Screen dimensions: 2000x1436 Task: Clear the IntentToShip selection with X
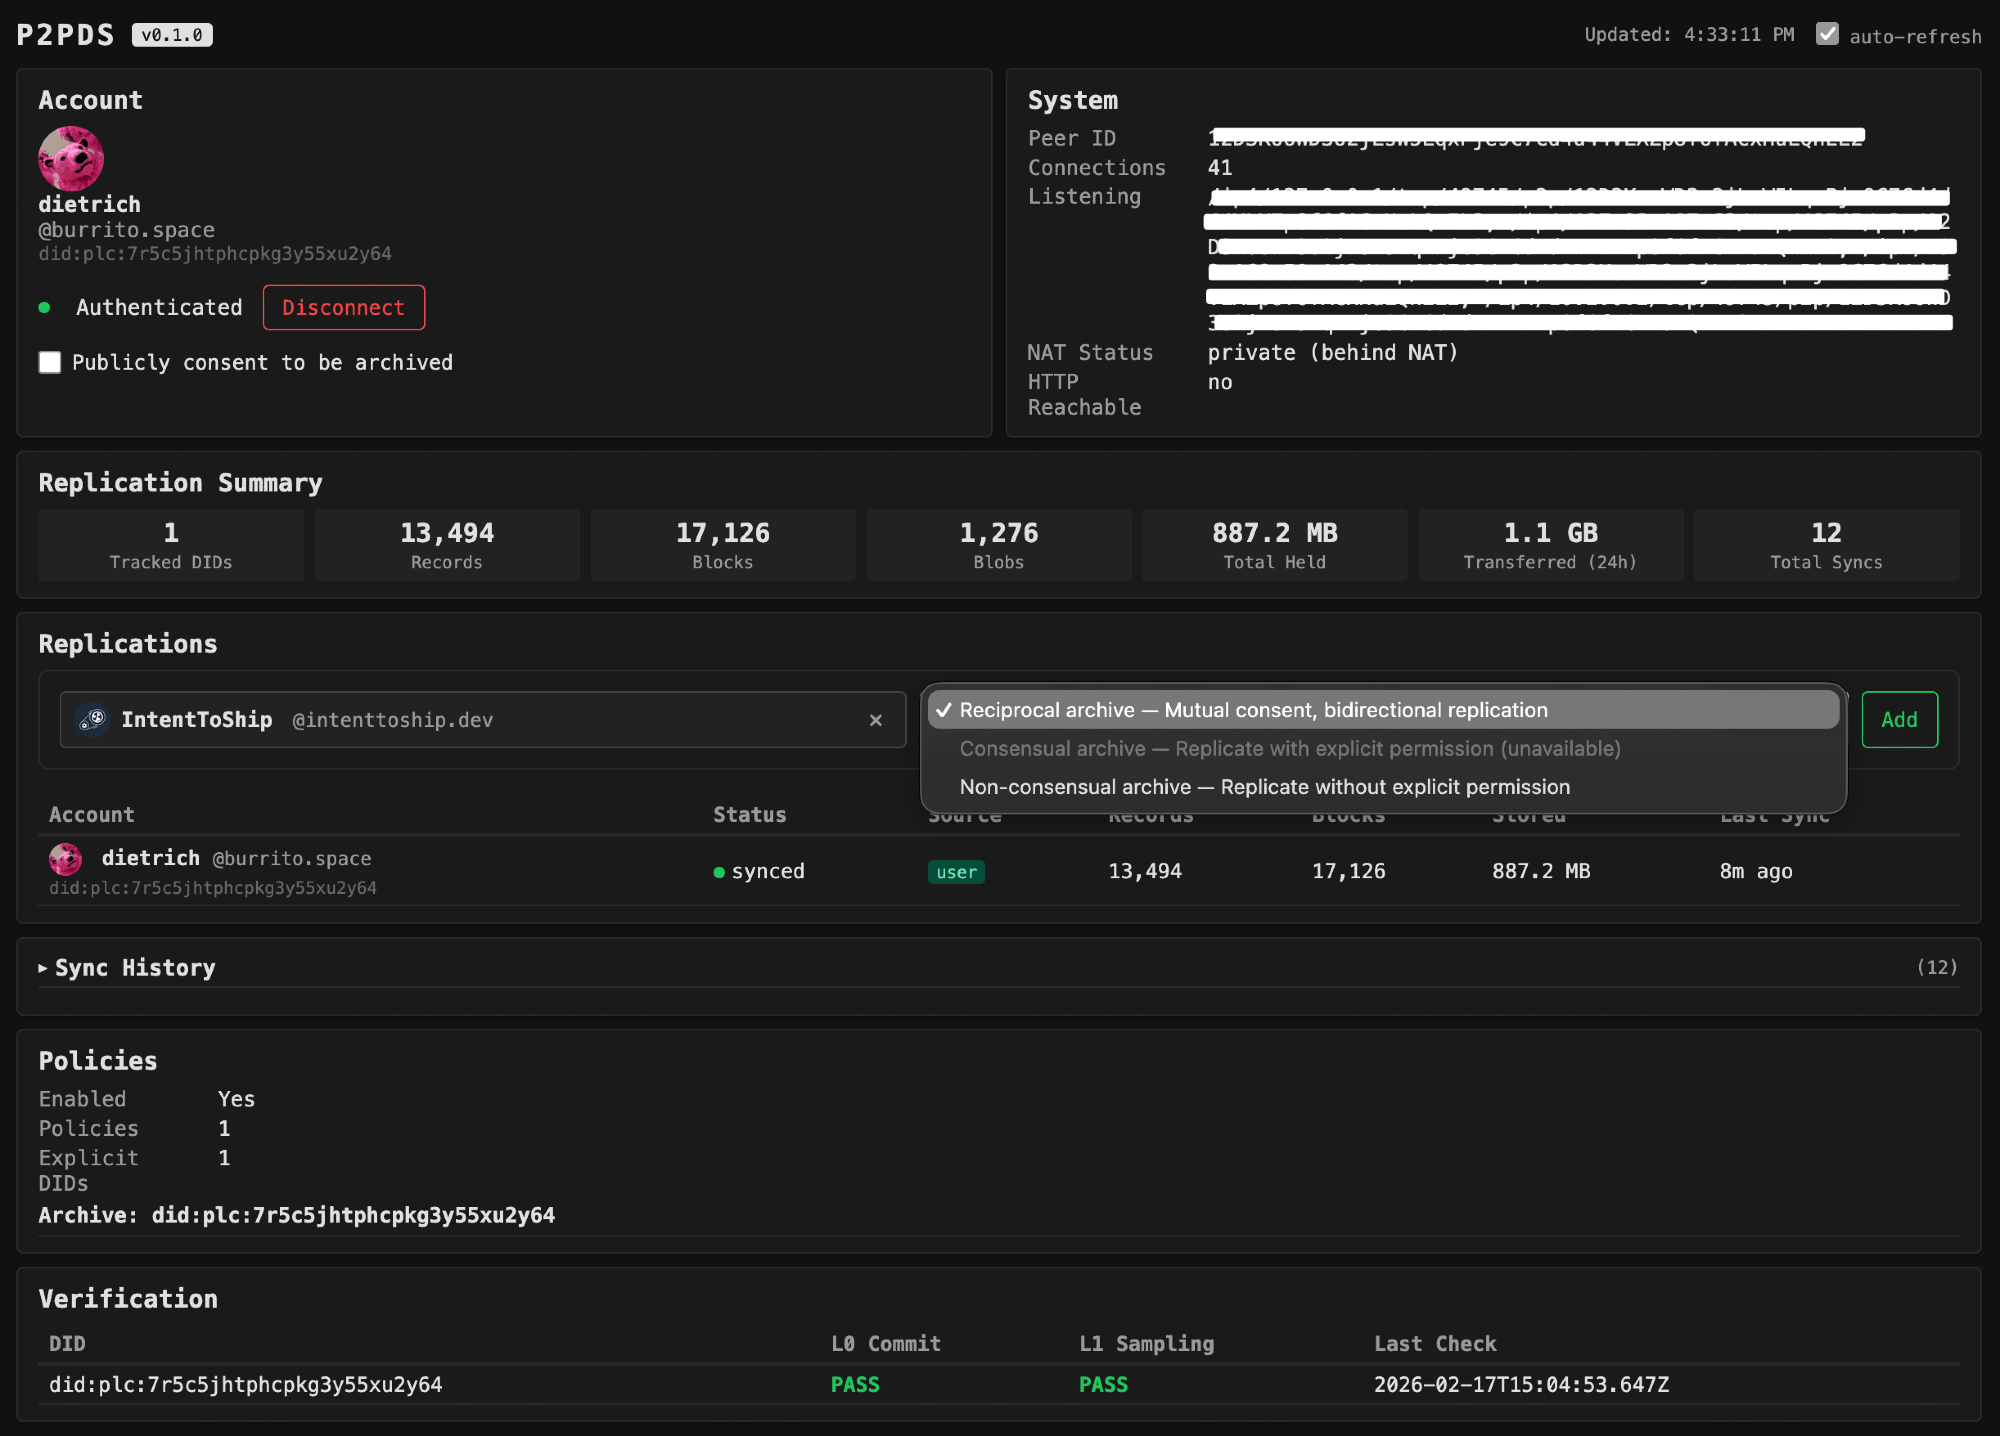click(x=875, y=720)
